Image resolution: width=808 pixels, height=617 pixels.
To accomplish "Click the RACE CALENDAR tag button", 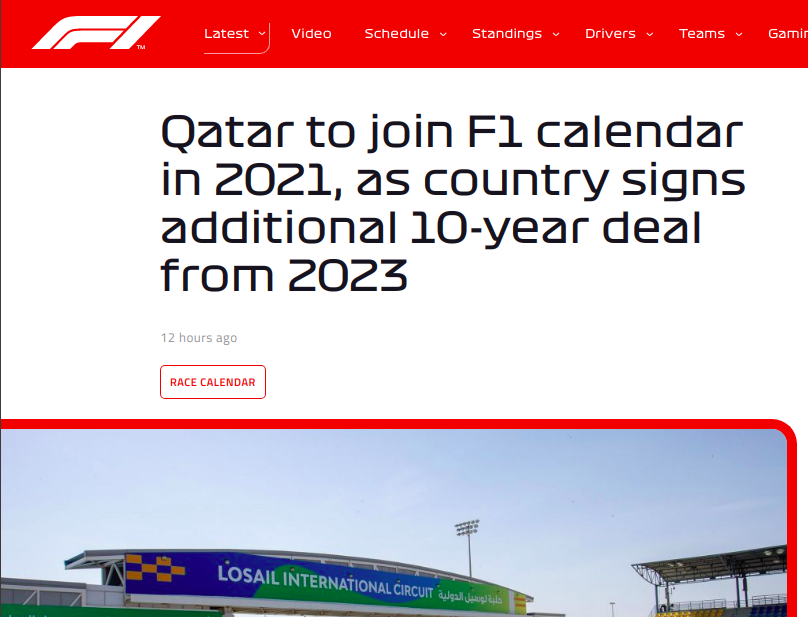I will (x=213, y=382).
